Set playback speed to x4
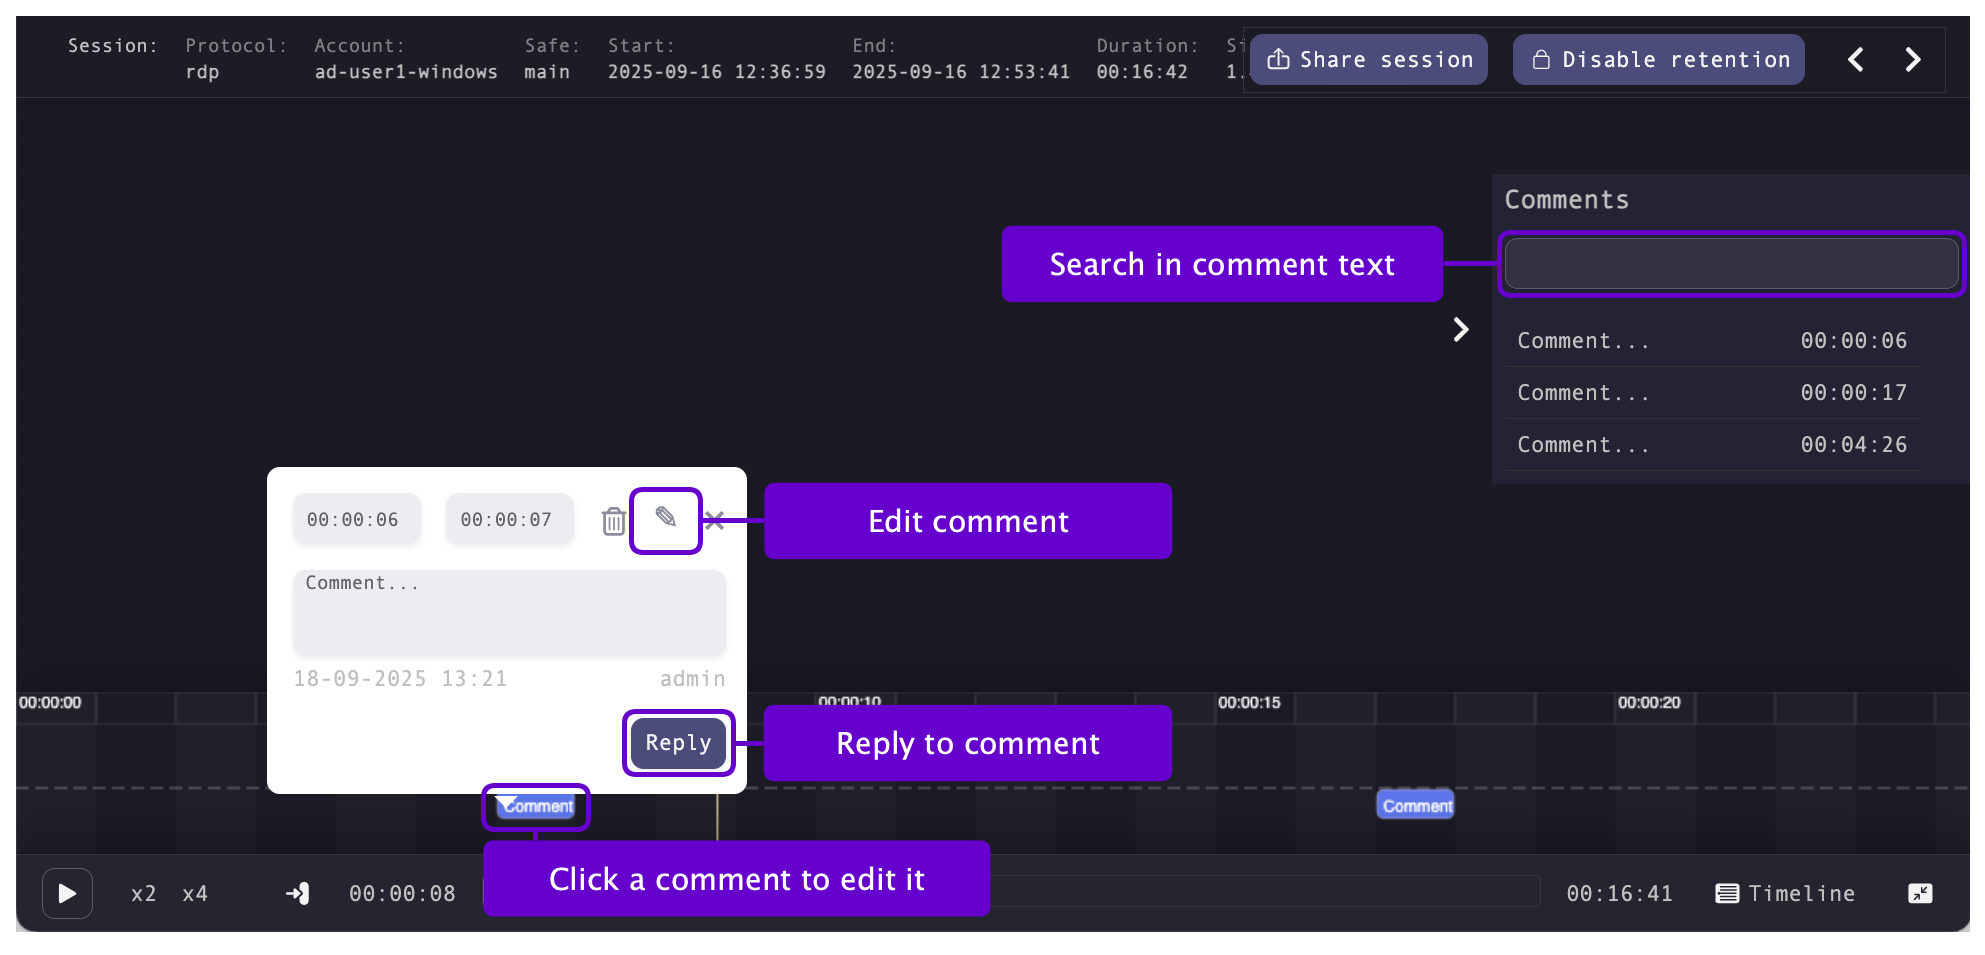The height and width of the screenshot is (955, 1985). [195, 893]
